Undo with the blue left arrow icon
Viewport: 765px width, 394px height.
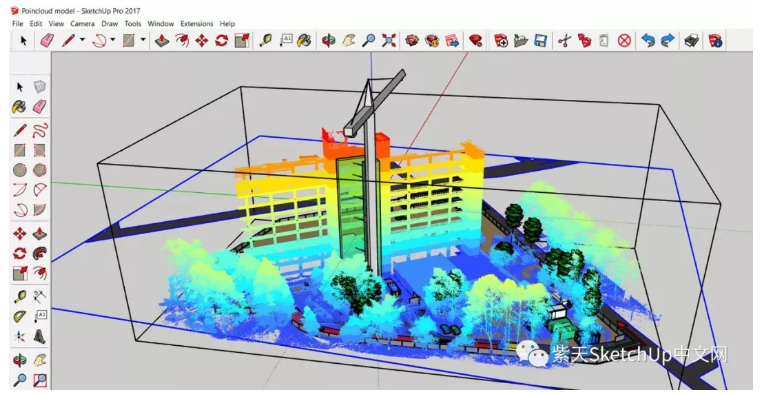[648, 40]
